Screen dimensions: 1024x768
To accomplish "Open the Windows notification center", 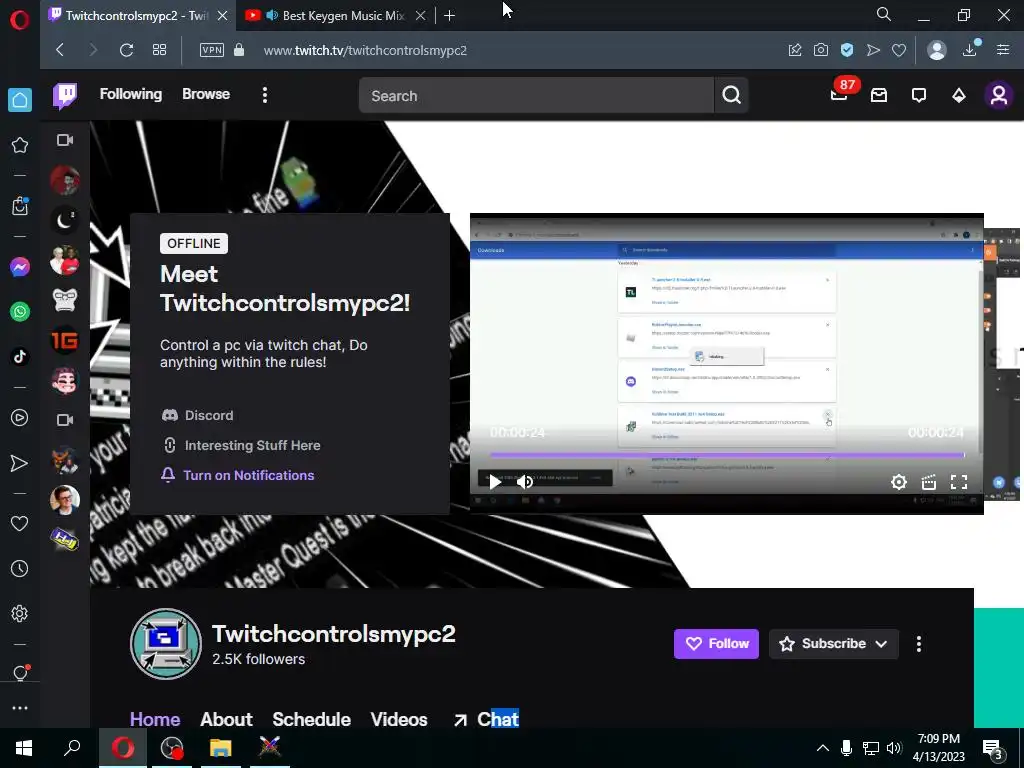I will pos(993,748).
